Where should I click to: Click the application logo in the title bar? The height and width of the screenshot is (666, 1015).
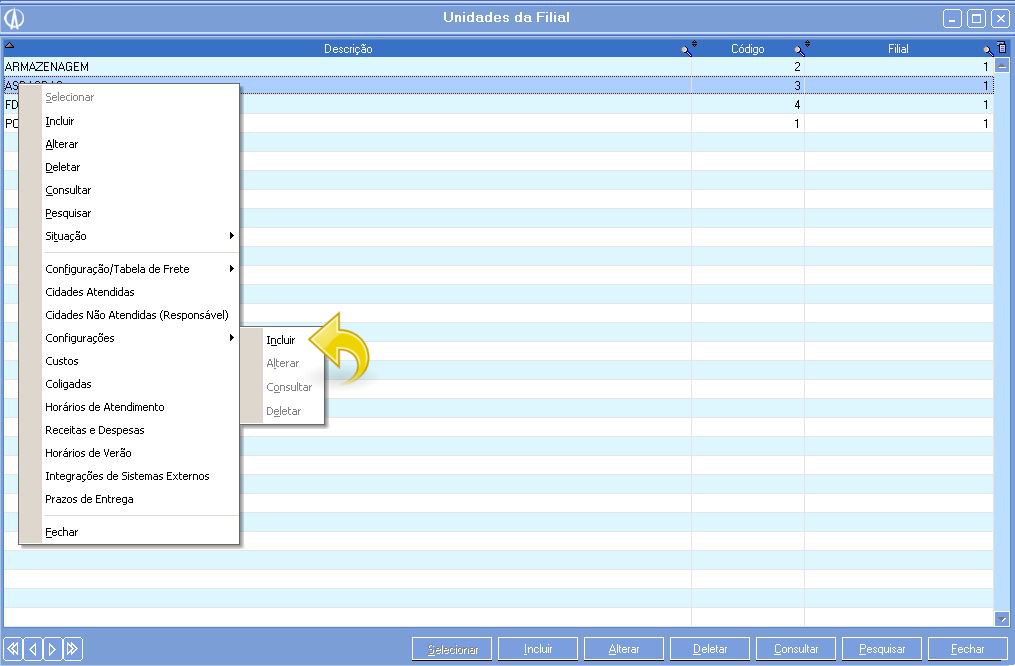click(x=14, y=18)
